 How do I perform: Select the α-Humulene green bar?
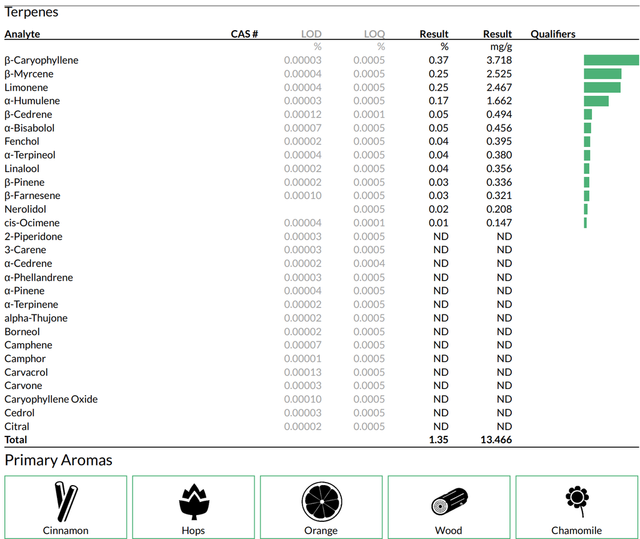pos(596,101)
